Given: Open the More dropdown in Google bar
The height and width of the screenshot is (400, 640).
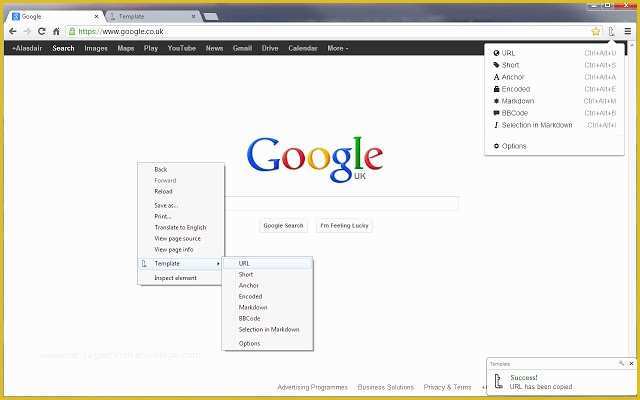Looking at the screenshot, I should [x=338, y=48].
